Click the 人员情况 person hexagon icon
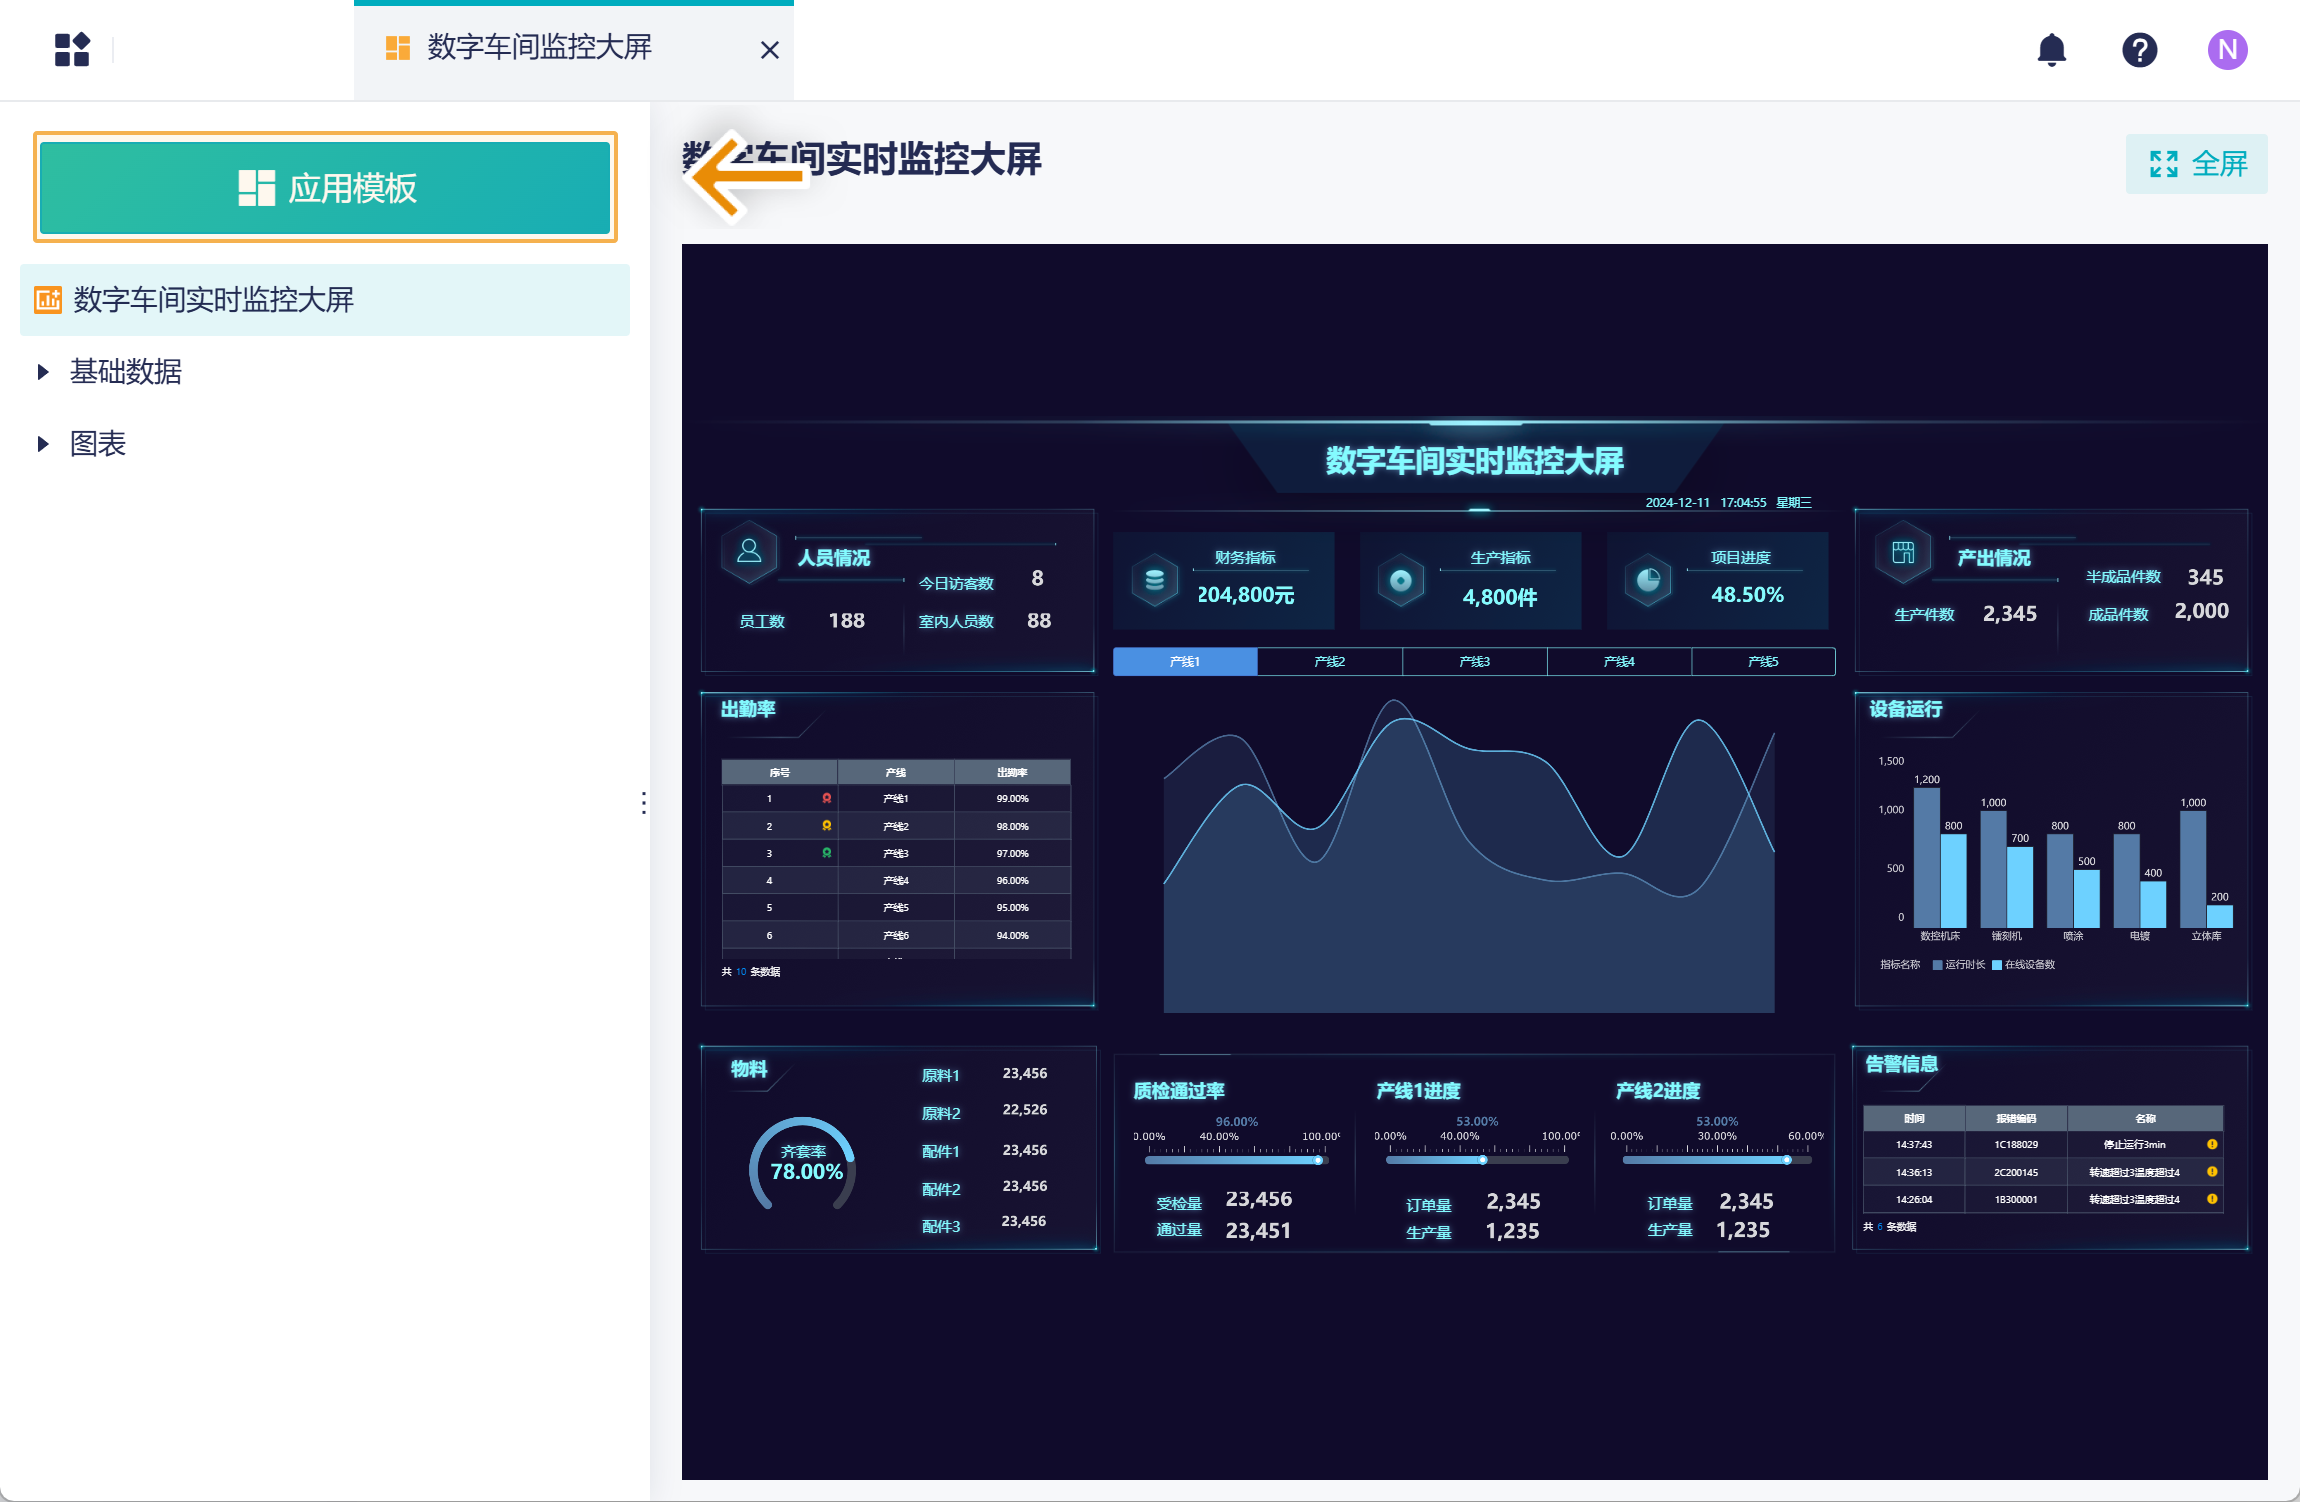2300x1502 pixels. 749,552
